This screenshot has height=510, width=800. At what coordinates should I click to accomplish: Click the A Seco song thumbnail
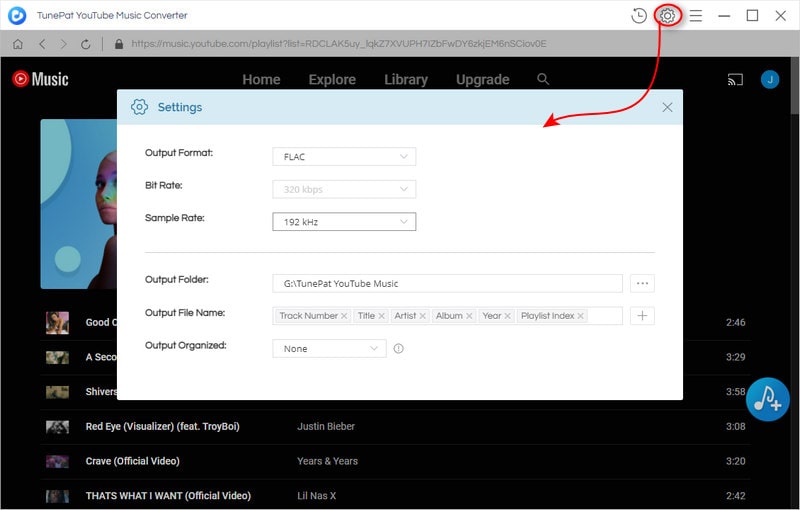point(58,357)
